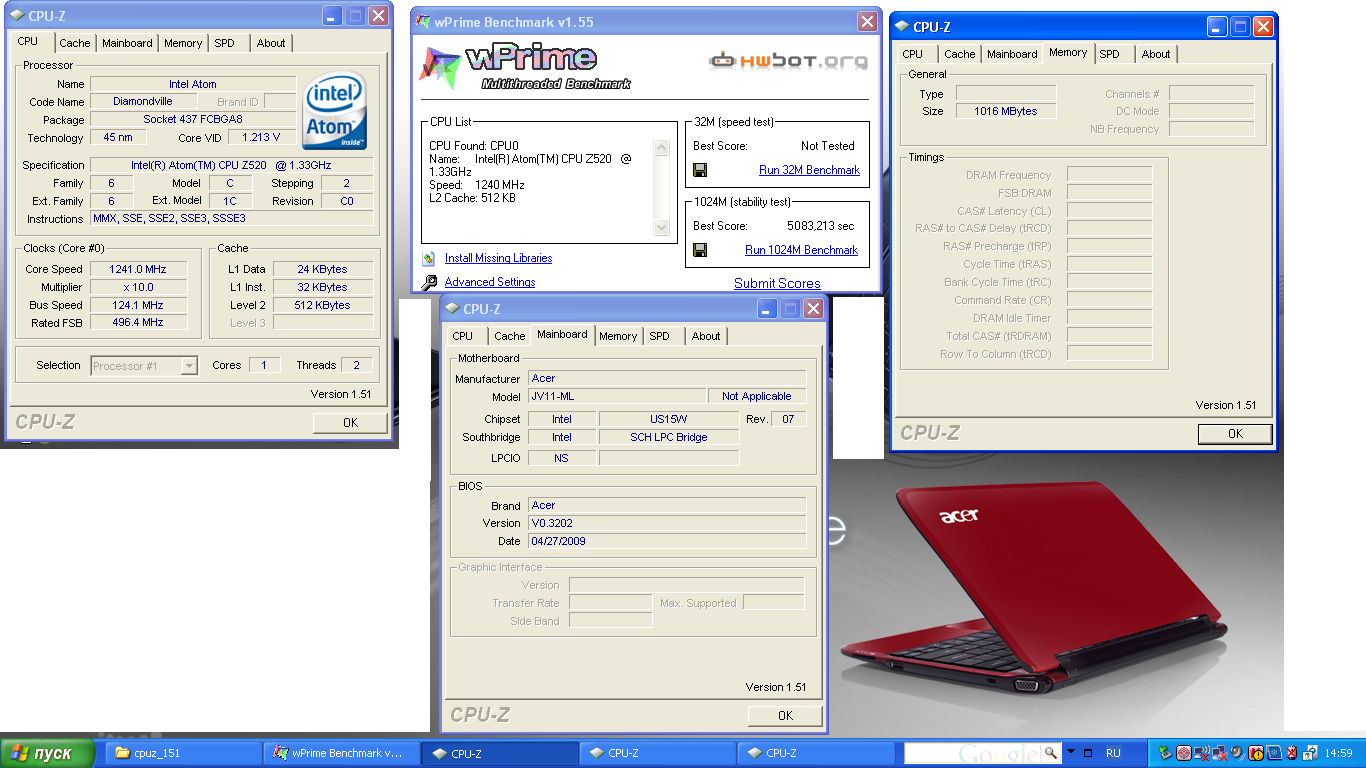The width and height of the screenshot is (1366, 768).
Task: Click the Package value Socket 437 FCBGA8
Action: (x=193, y=120)
